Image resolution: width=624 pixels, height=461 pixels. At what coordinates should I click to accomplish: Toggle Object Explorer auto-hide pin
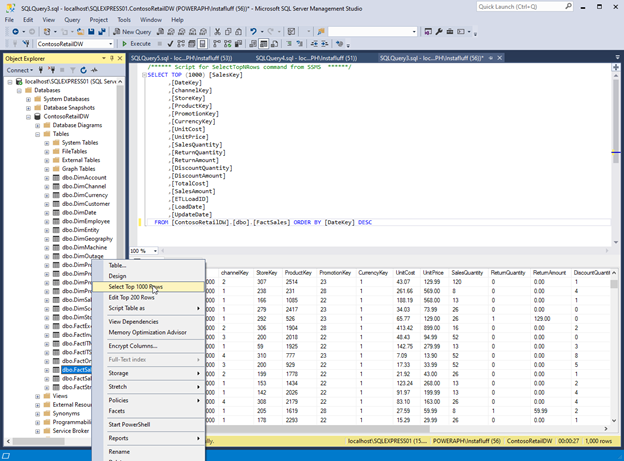click(112, 58)
